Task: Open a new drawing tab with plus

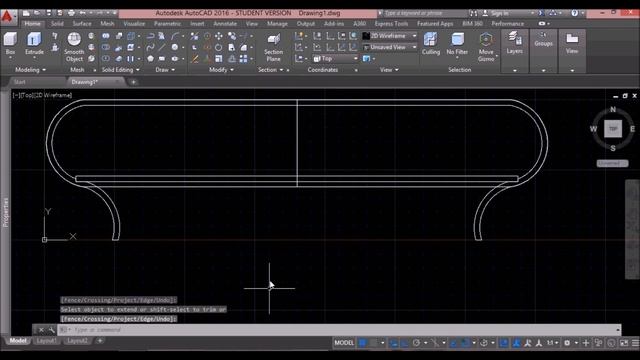Action: point(133,82)
